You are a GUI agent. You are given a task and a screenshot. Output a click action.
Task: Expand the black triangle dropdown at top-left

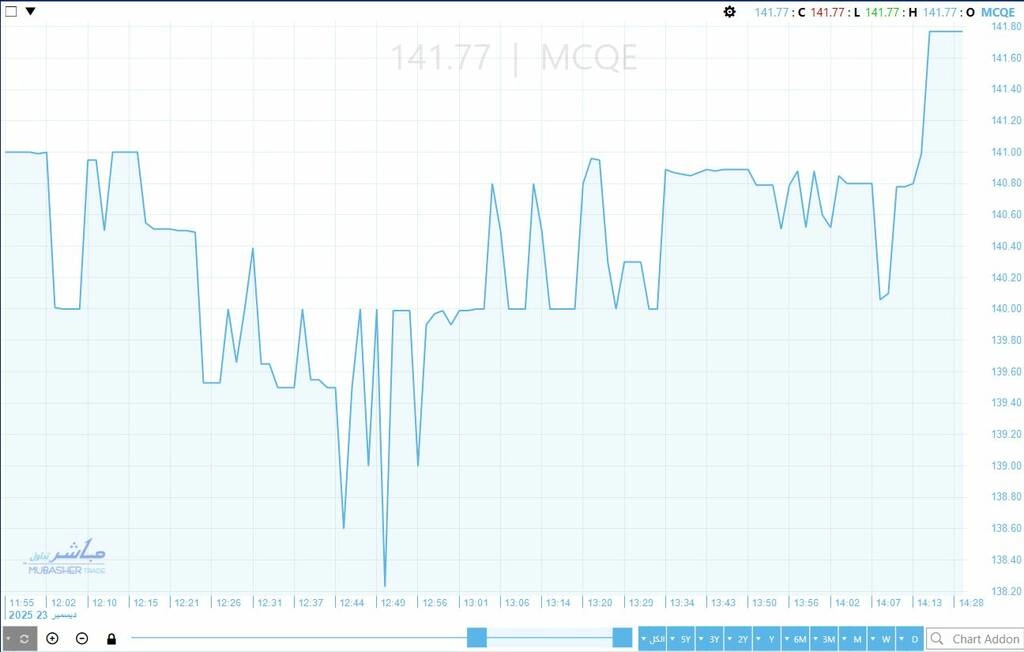[30, 12]
